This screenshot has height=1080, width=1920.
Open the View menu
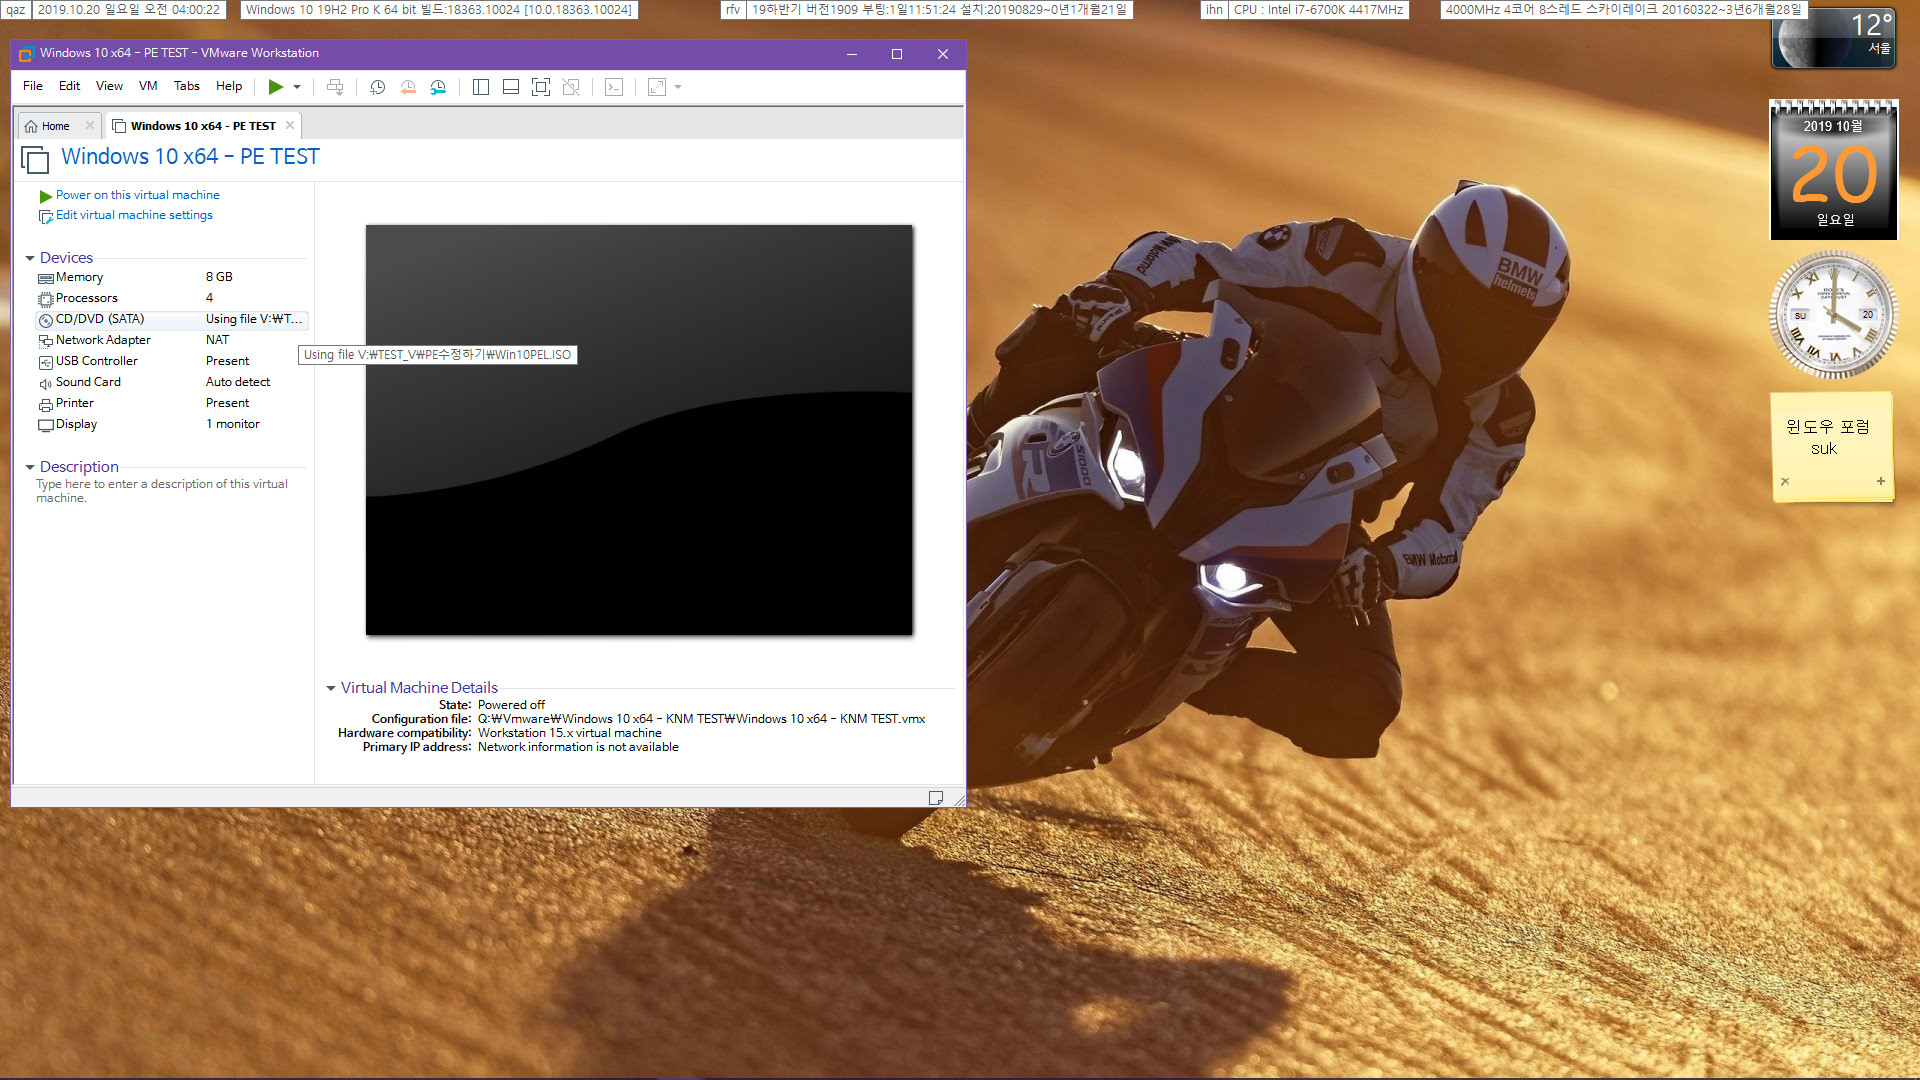pyautogui.click(x=109, y=86)
